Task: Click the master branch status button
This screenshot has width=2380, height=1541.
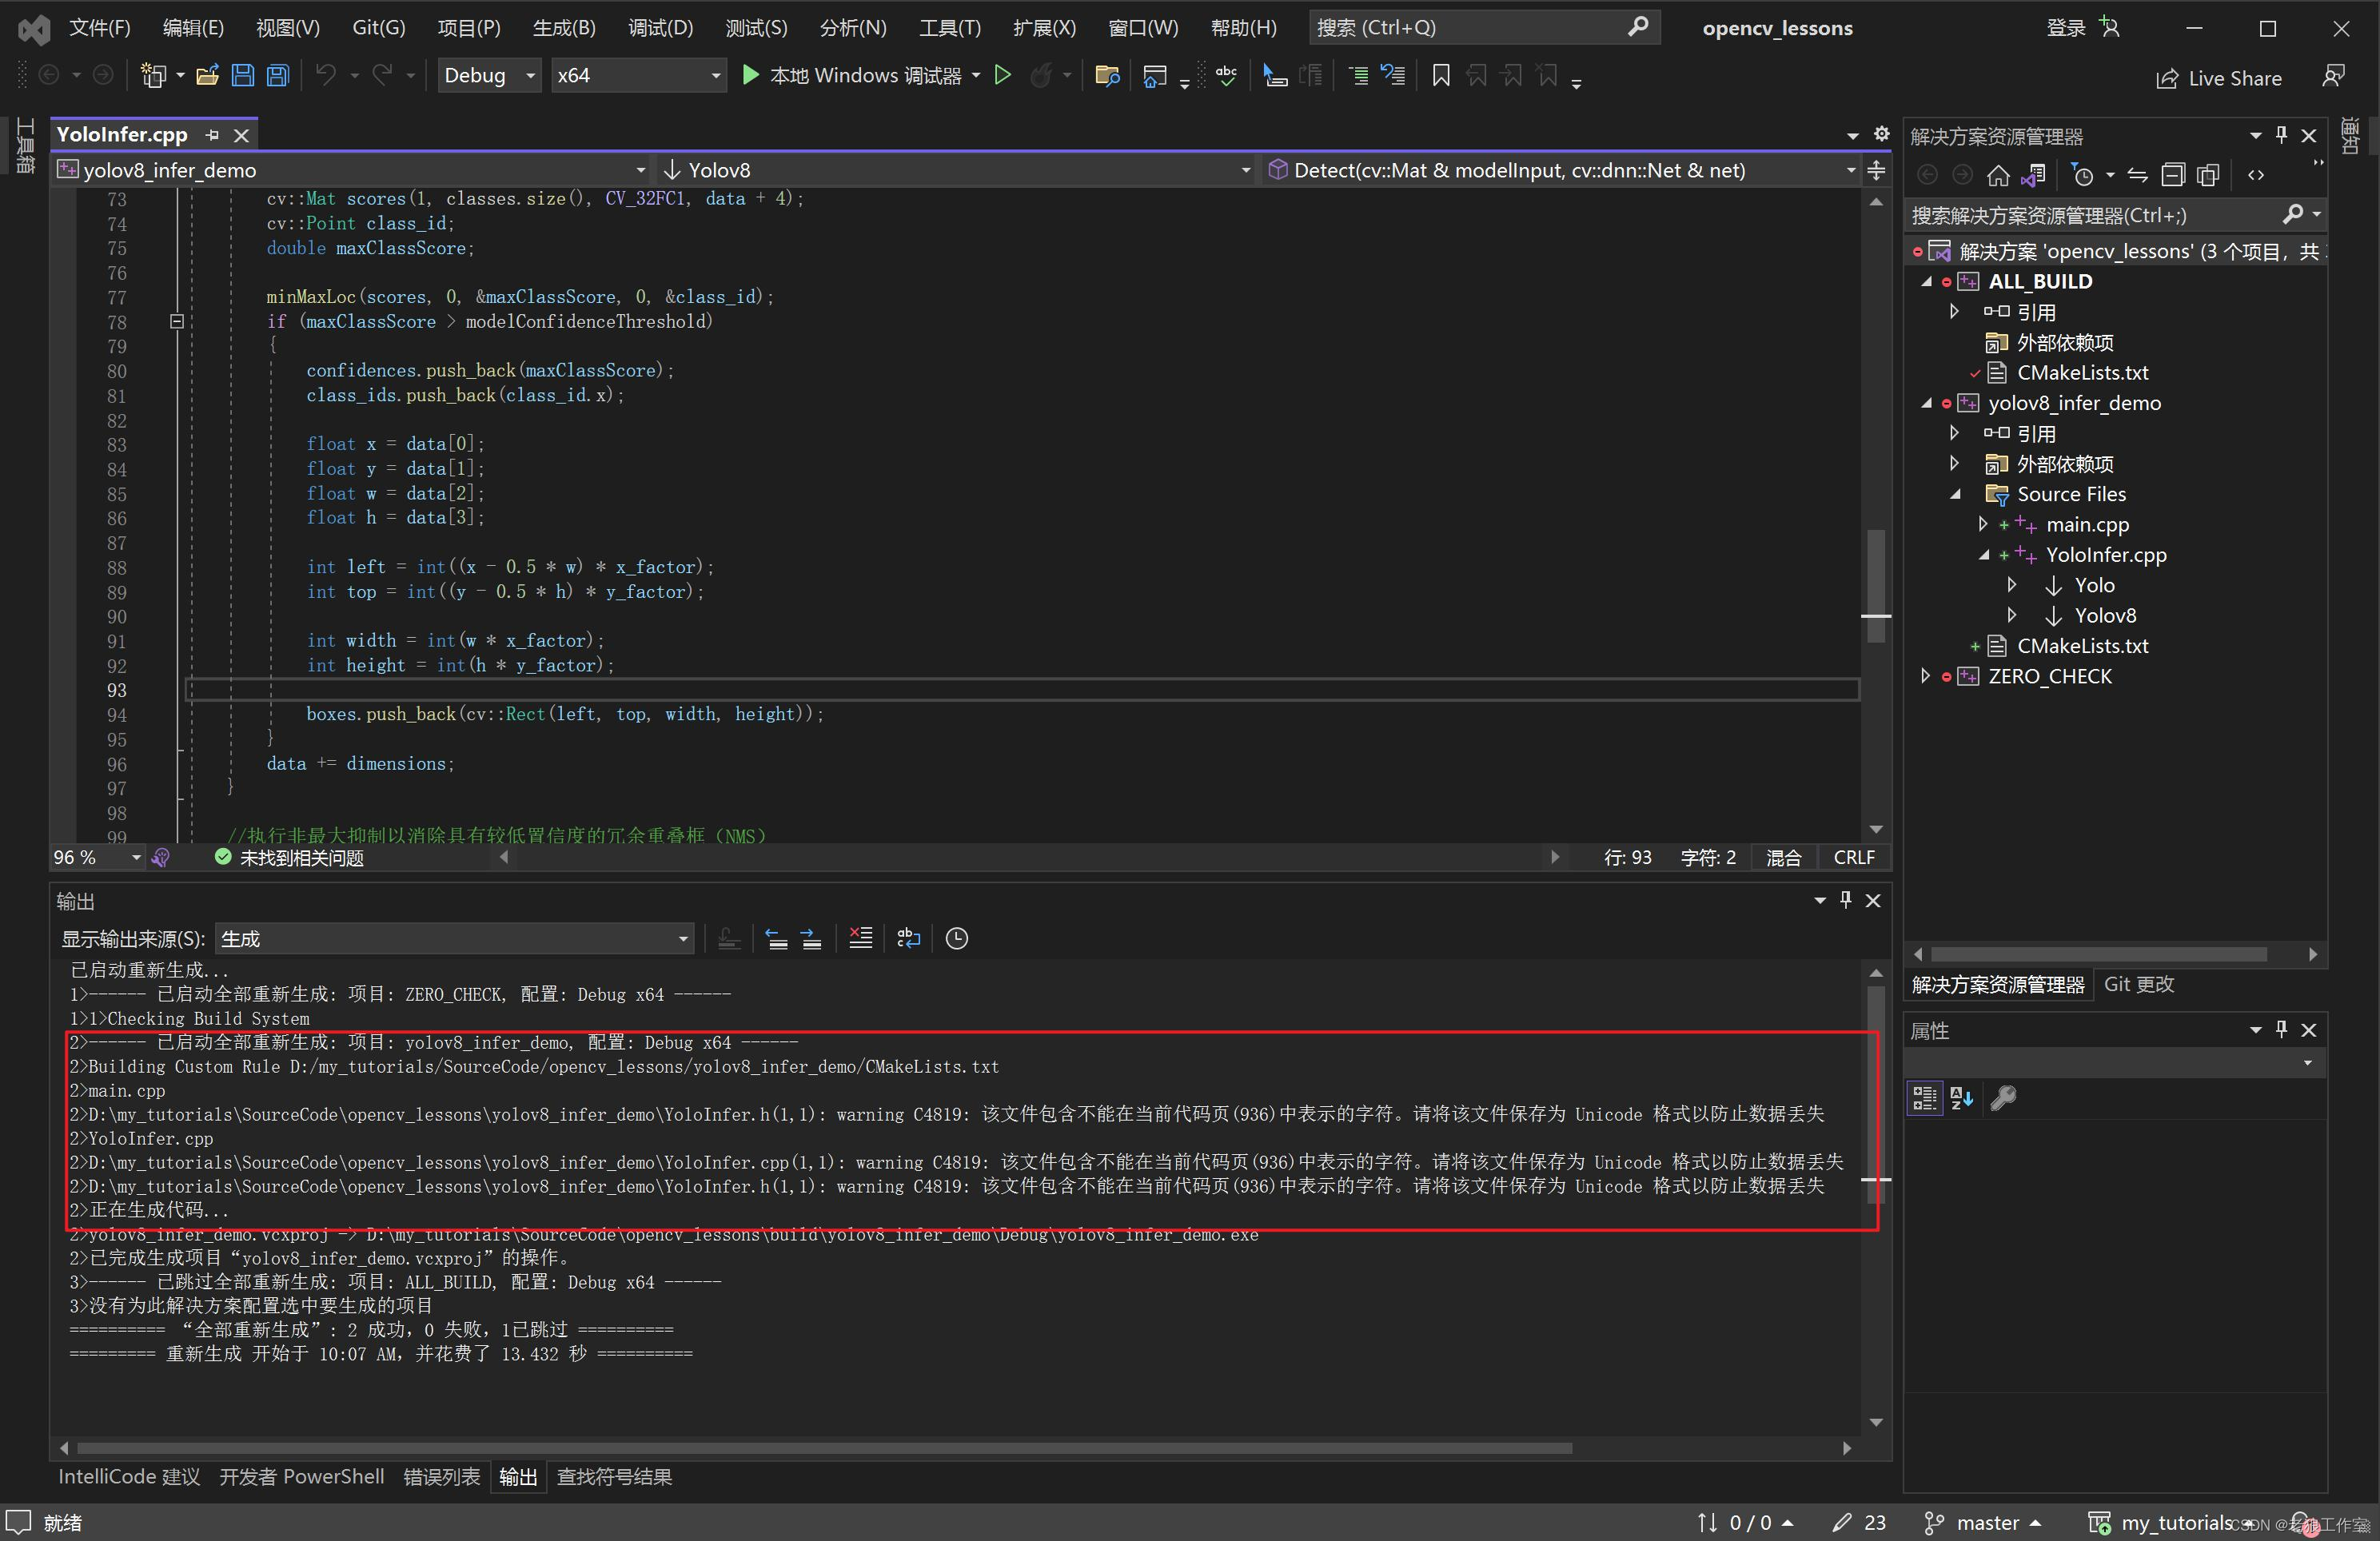Action: [1984, 1522]
